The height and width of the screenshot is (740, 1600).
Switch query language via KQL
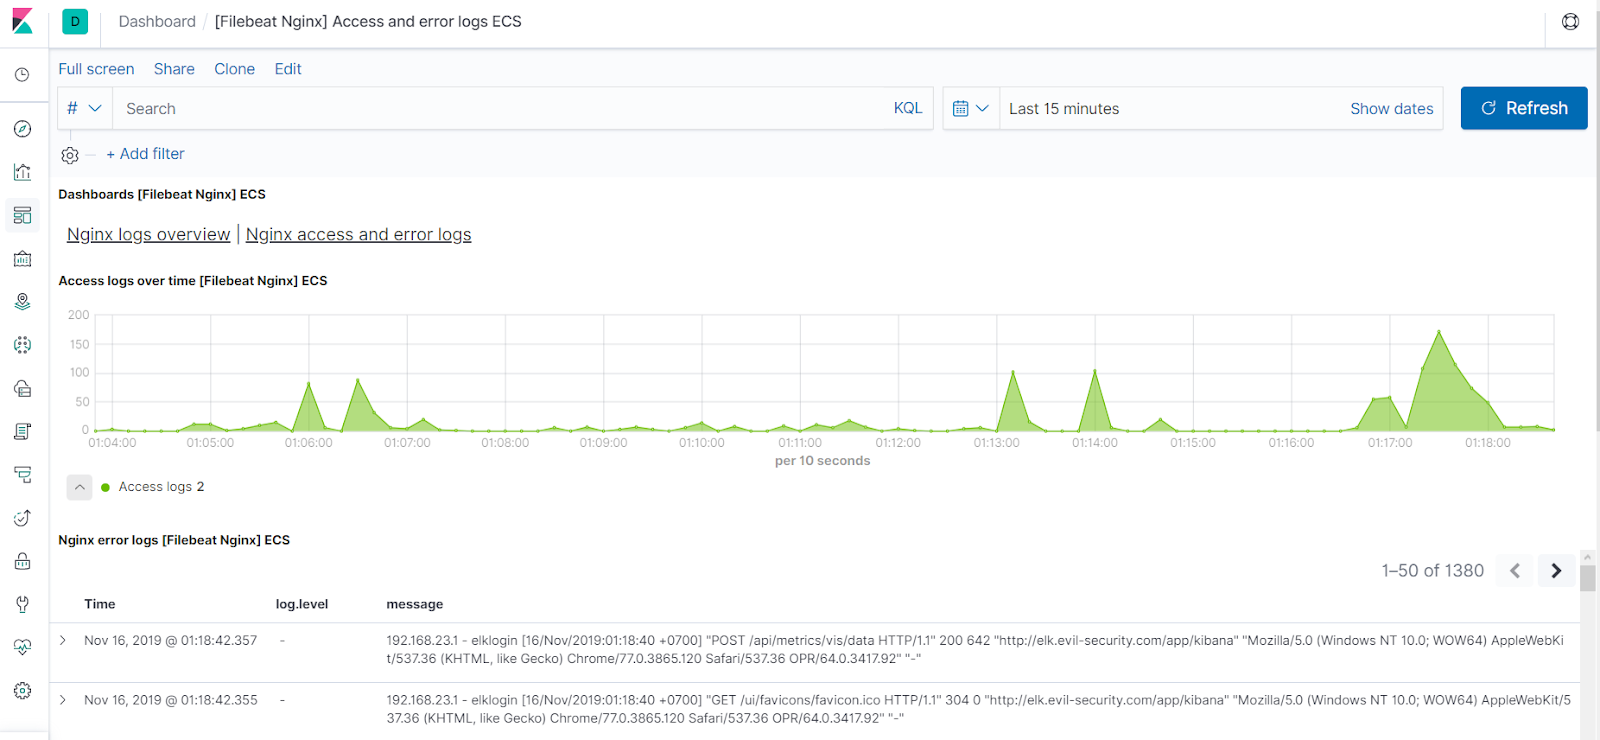(908, 108)
